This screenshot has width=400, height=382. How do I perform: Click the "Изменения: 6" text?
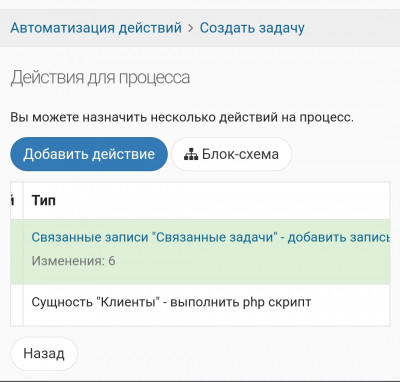tap(73, 261)
